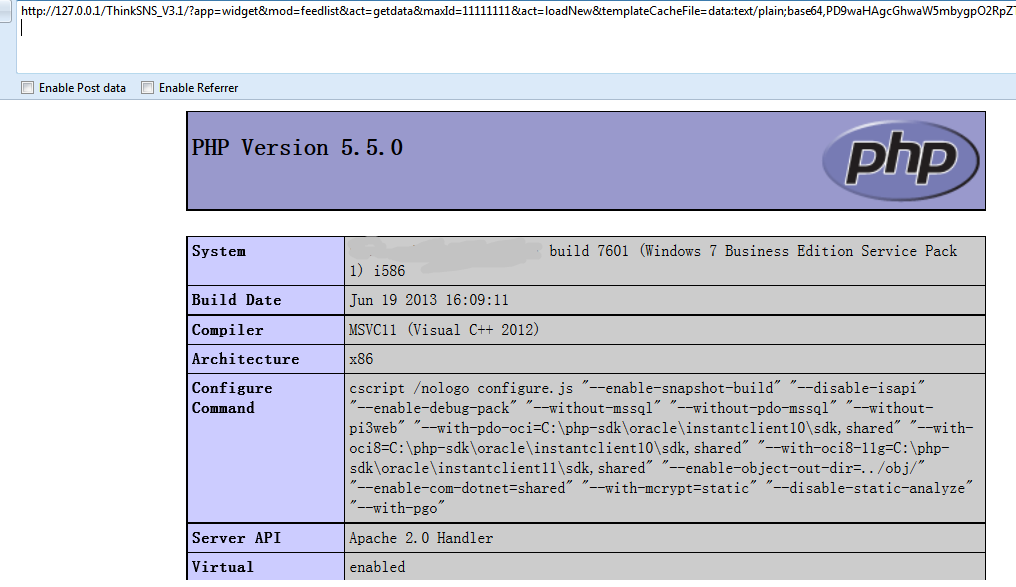Click the PHP logo in the header banner

click(x=901, y=160)
